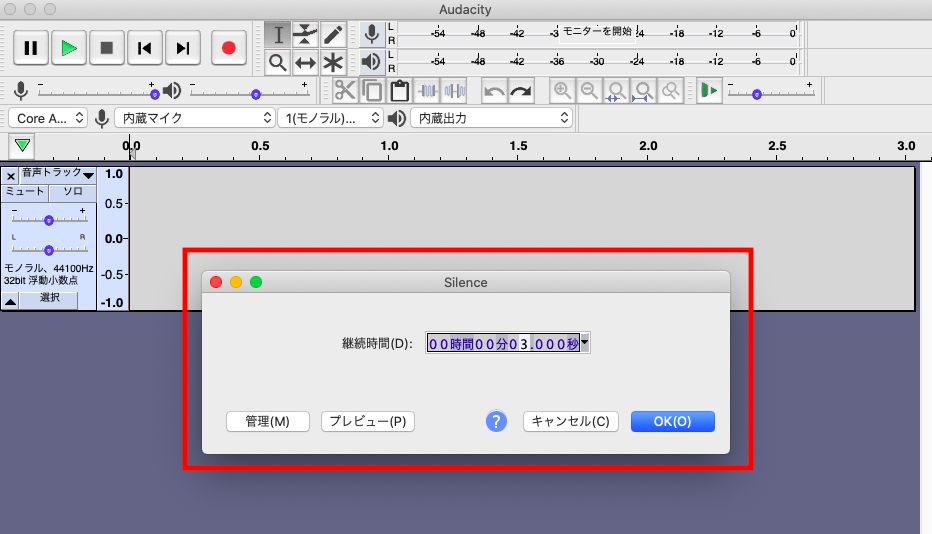This screenshot has height=534, width=932.
Task: Click the timeline green triangle pin button
Action: 23,146
